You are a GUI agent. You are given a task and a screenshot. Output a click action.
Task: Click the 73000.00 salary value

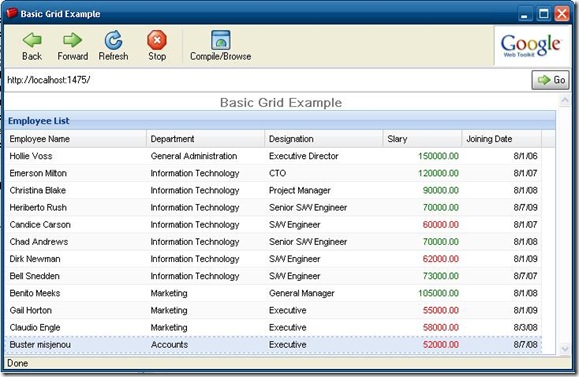coord(441,276)
